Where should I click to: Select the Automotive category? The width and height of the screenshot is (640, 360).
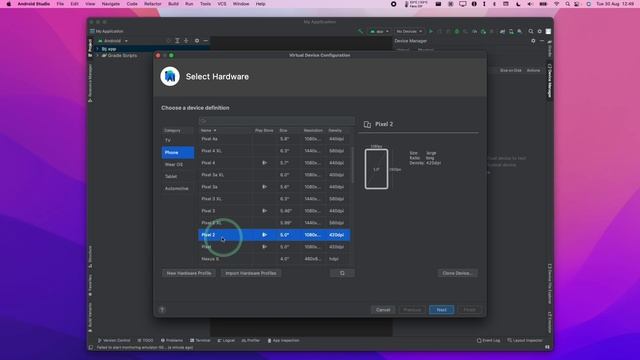178,189
